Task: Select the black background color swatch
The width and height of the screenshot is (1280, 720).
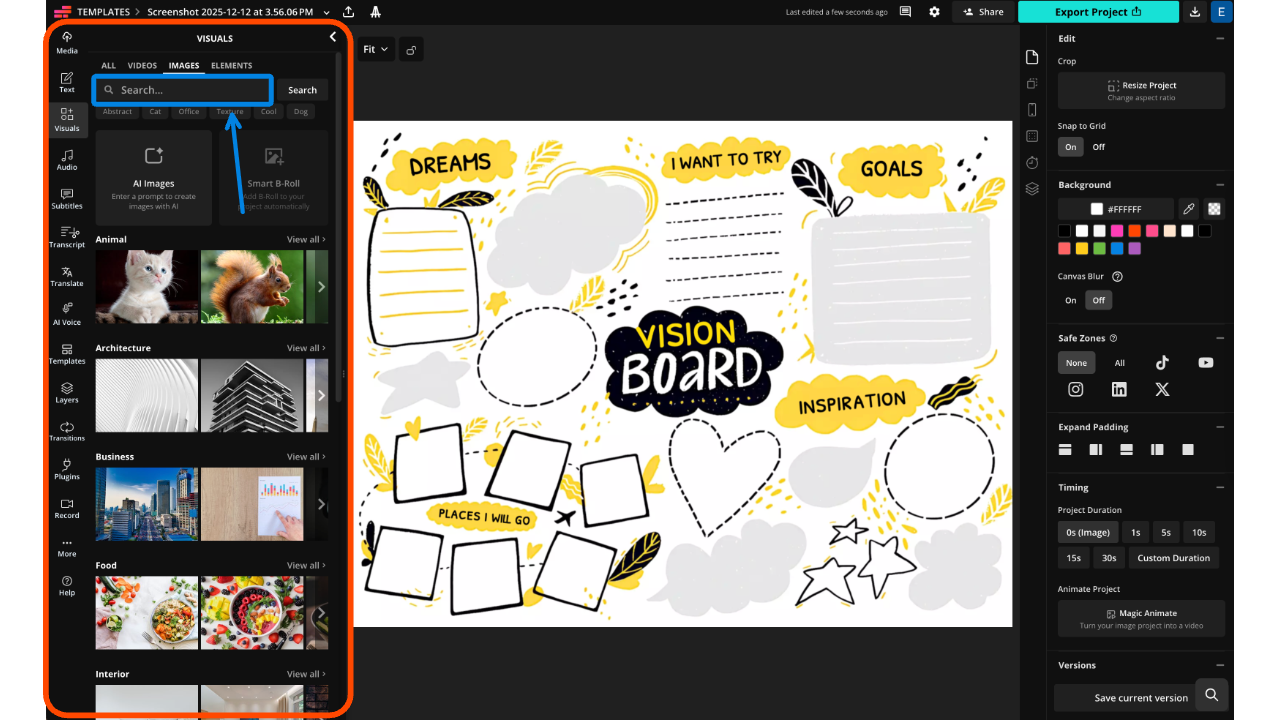Action: pyautogui.click(x=1064, y=230)
